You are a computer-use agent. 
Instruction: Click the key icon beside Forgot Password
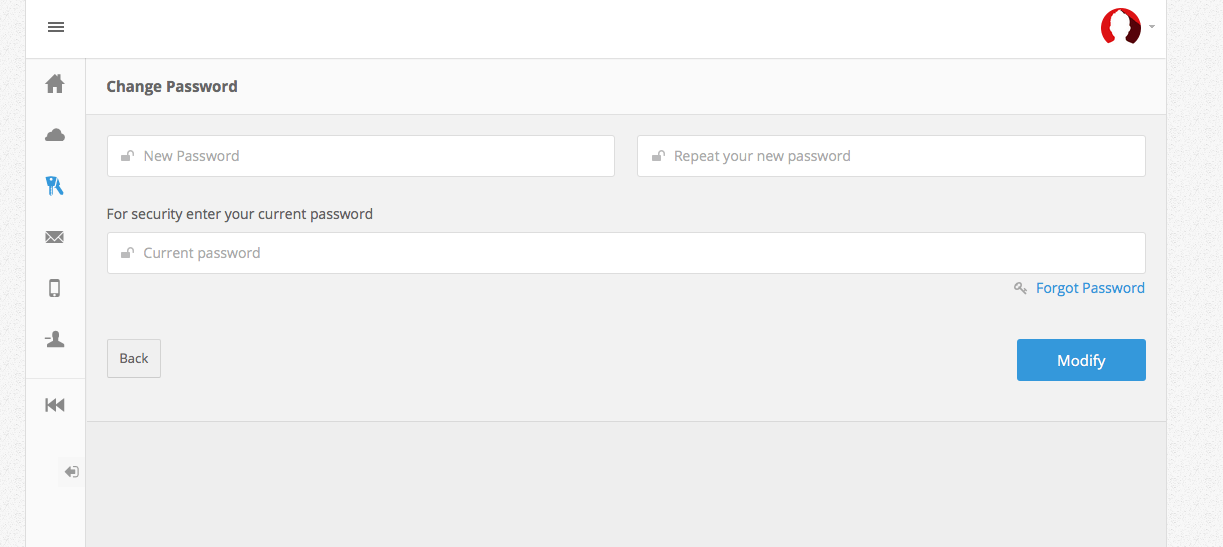pos(1020,288)
